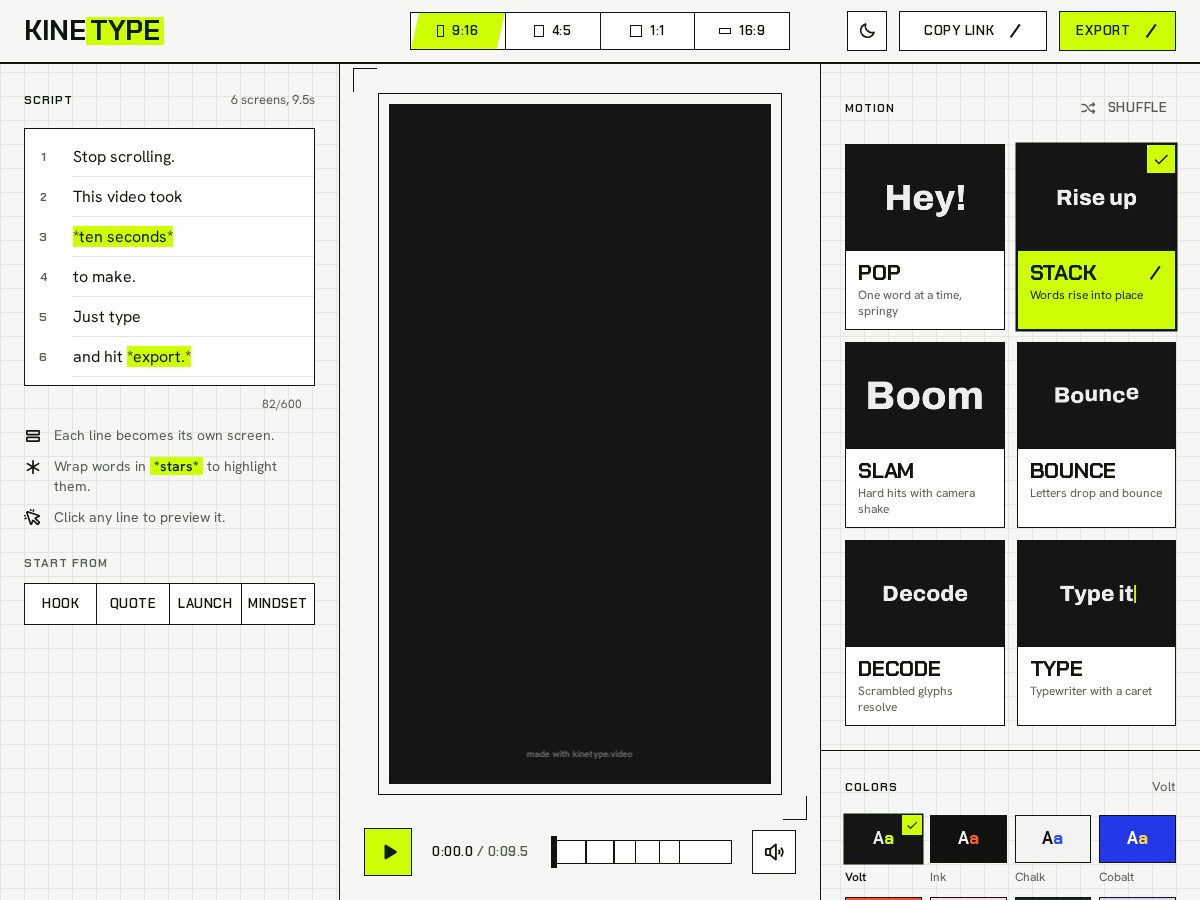Select the Volt color theme
Viewport: 1200px width, 900px height.
[x=883, y=839]
